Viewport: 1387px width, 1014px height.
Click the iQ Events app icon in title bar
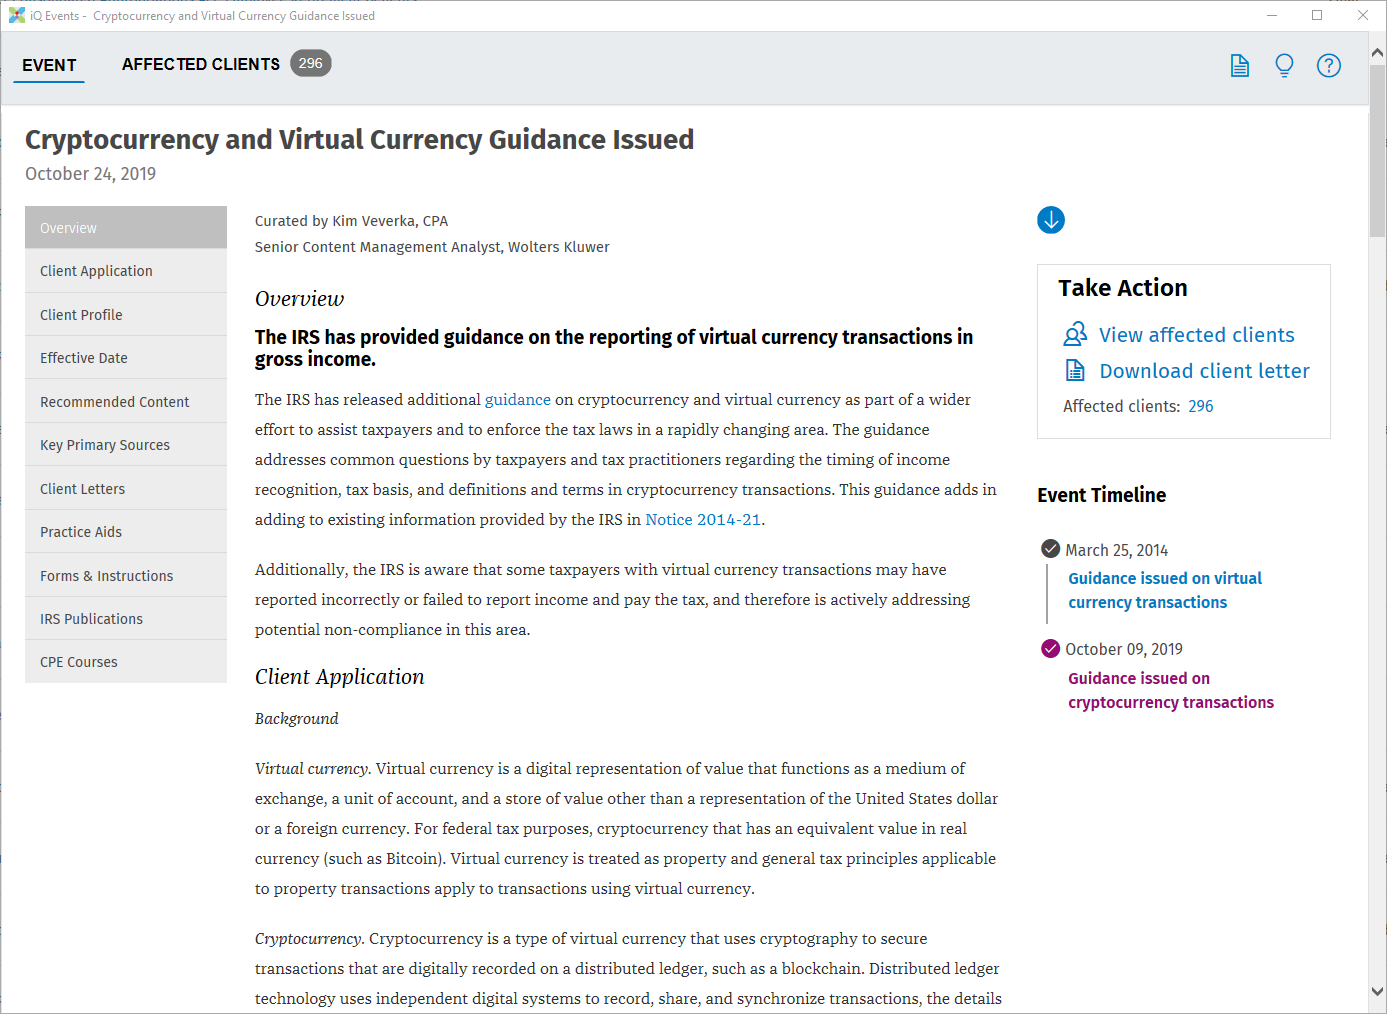pyautogui.click(x=16, y=16)
